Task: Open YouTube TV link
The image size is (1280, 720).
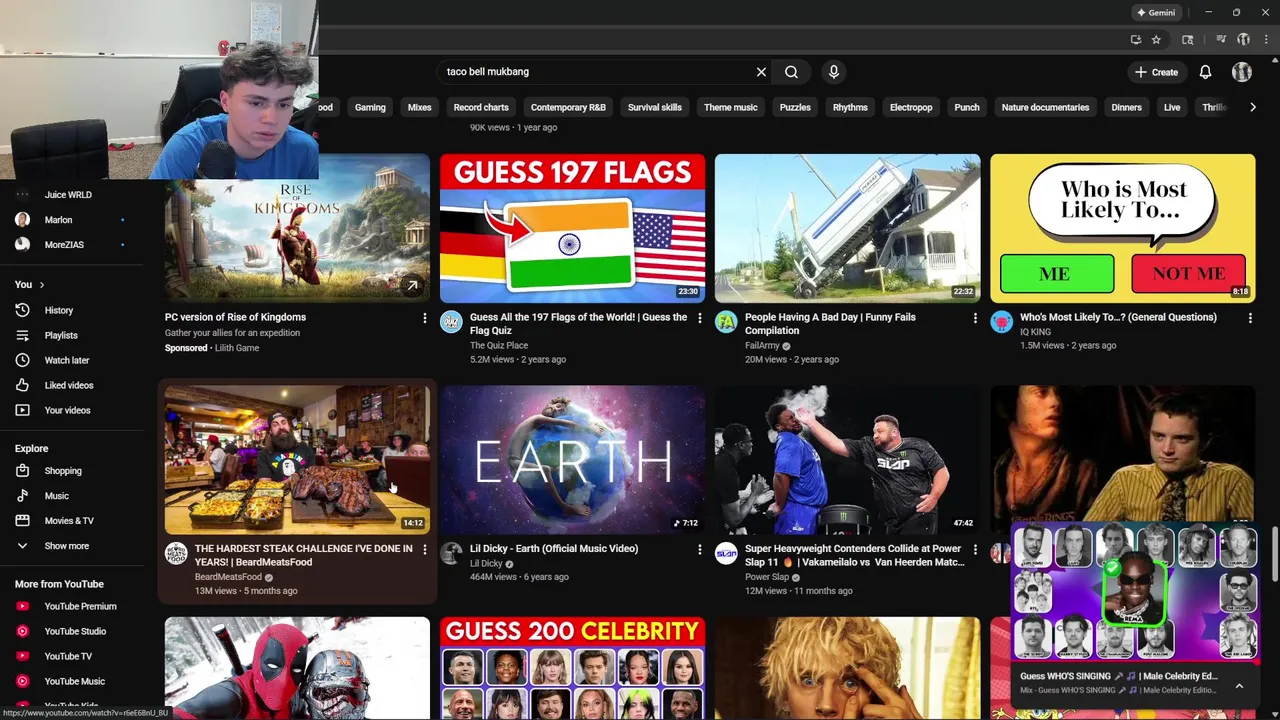Action: [68, 656]
